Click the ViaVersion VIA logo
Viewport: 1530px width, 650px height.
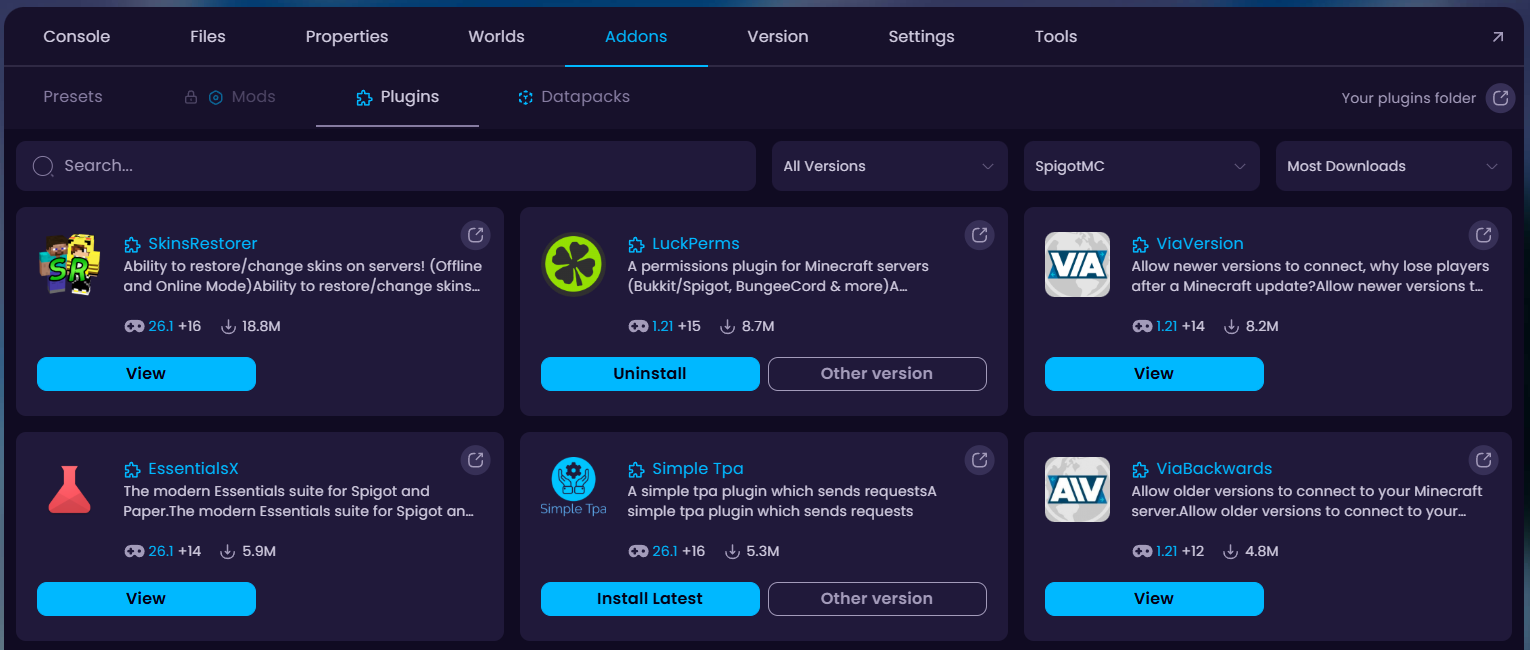(x=1077, y=264)
